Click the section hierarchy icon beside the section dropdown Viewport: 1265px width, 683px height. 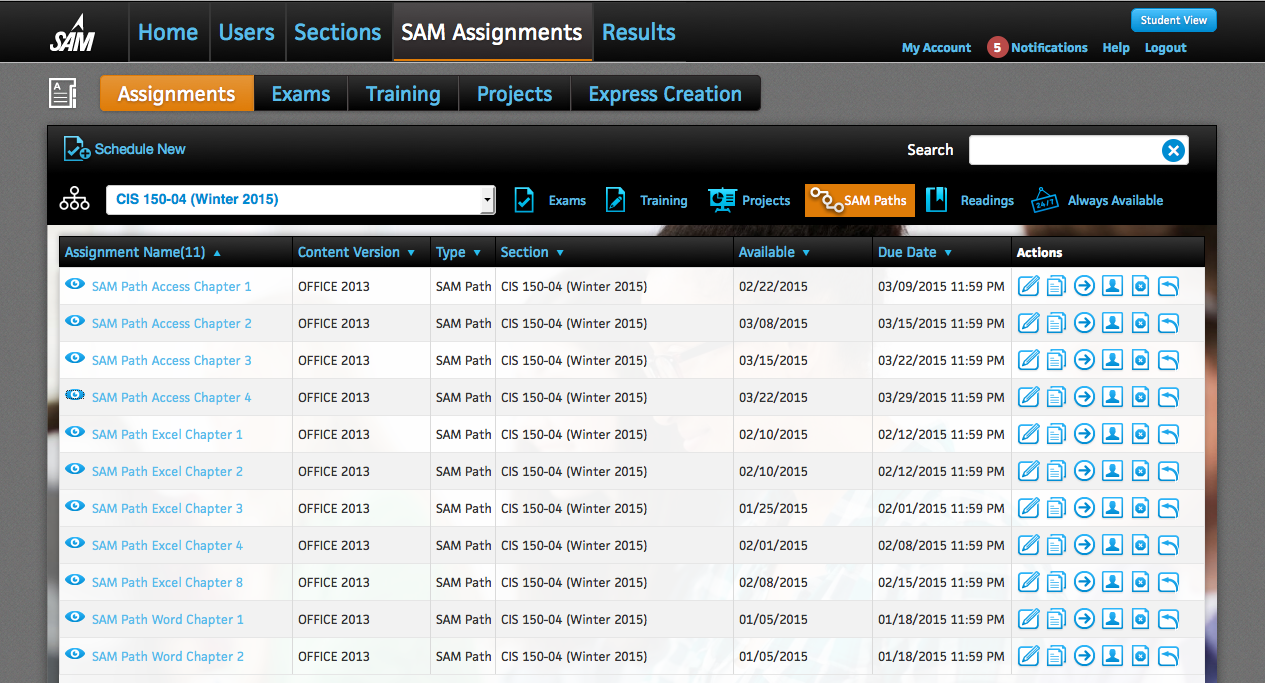tap(74, 199)
